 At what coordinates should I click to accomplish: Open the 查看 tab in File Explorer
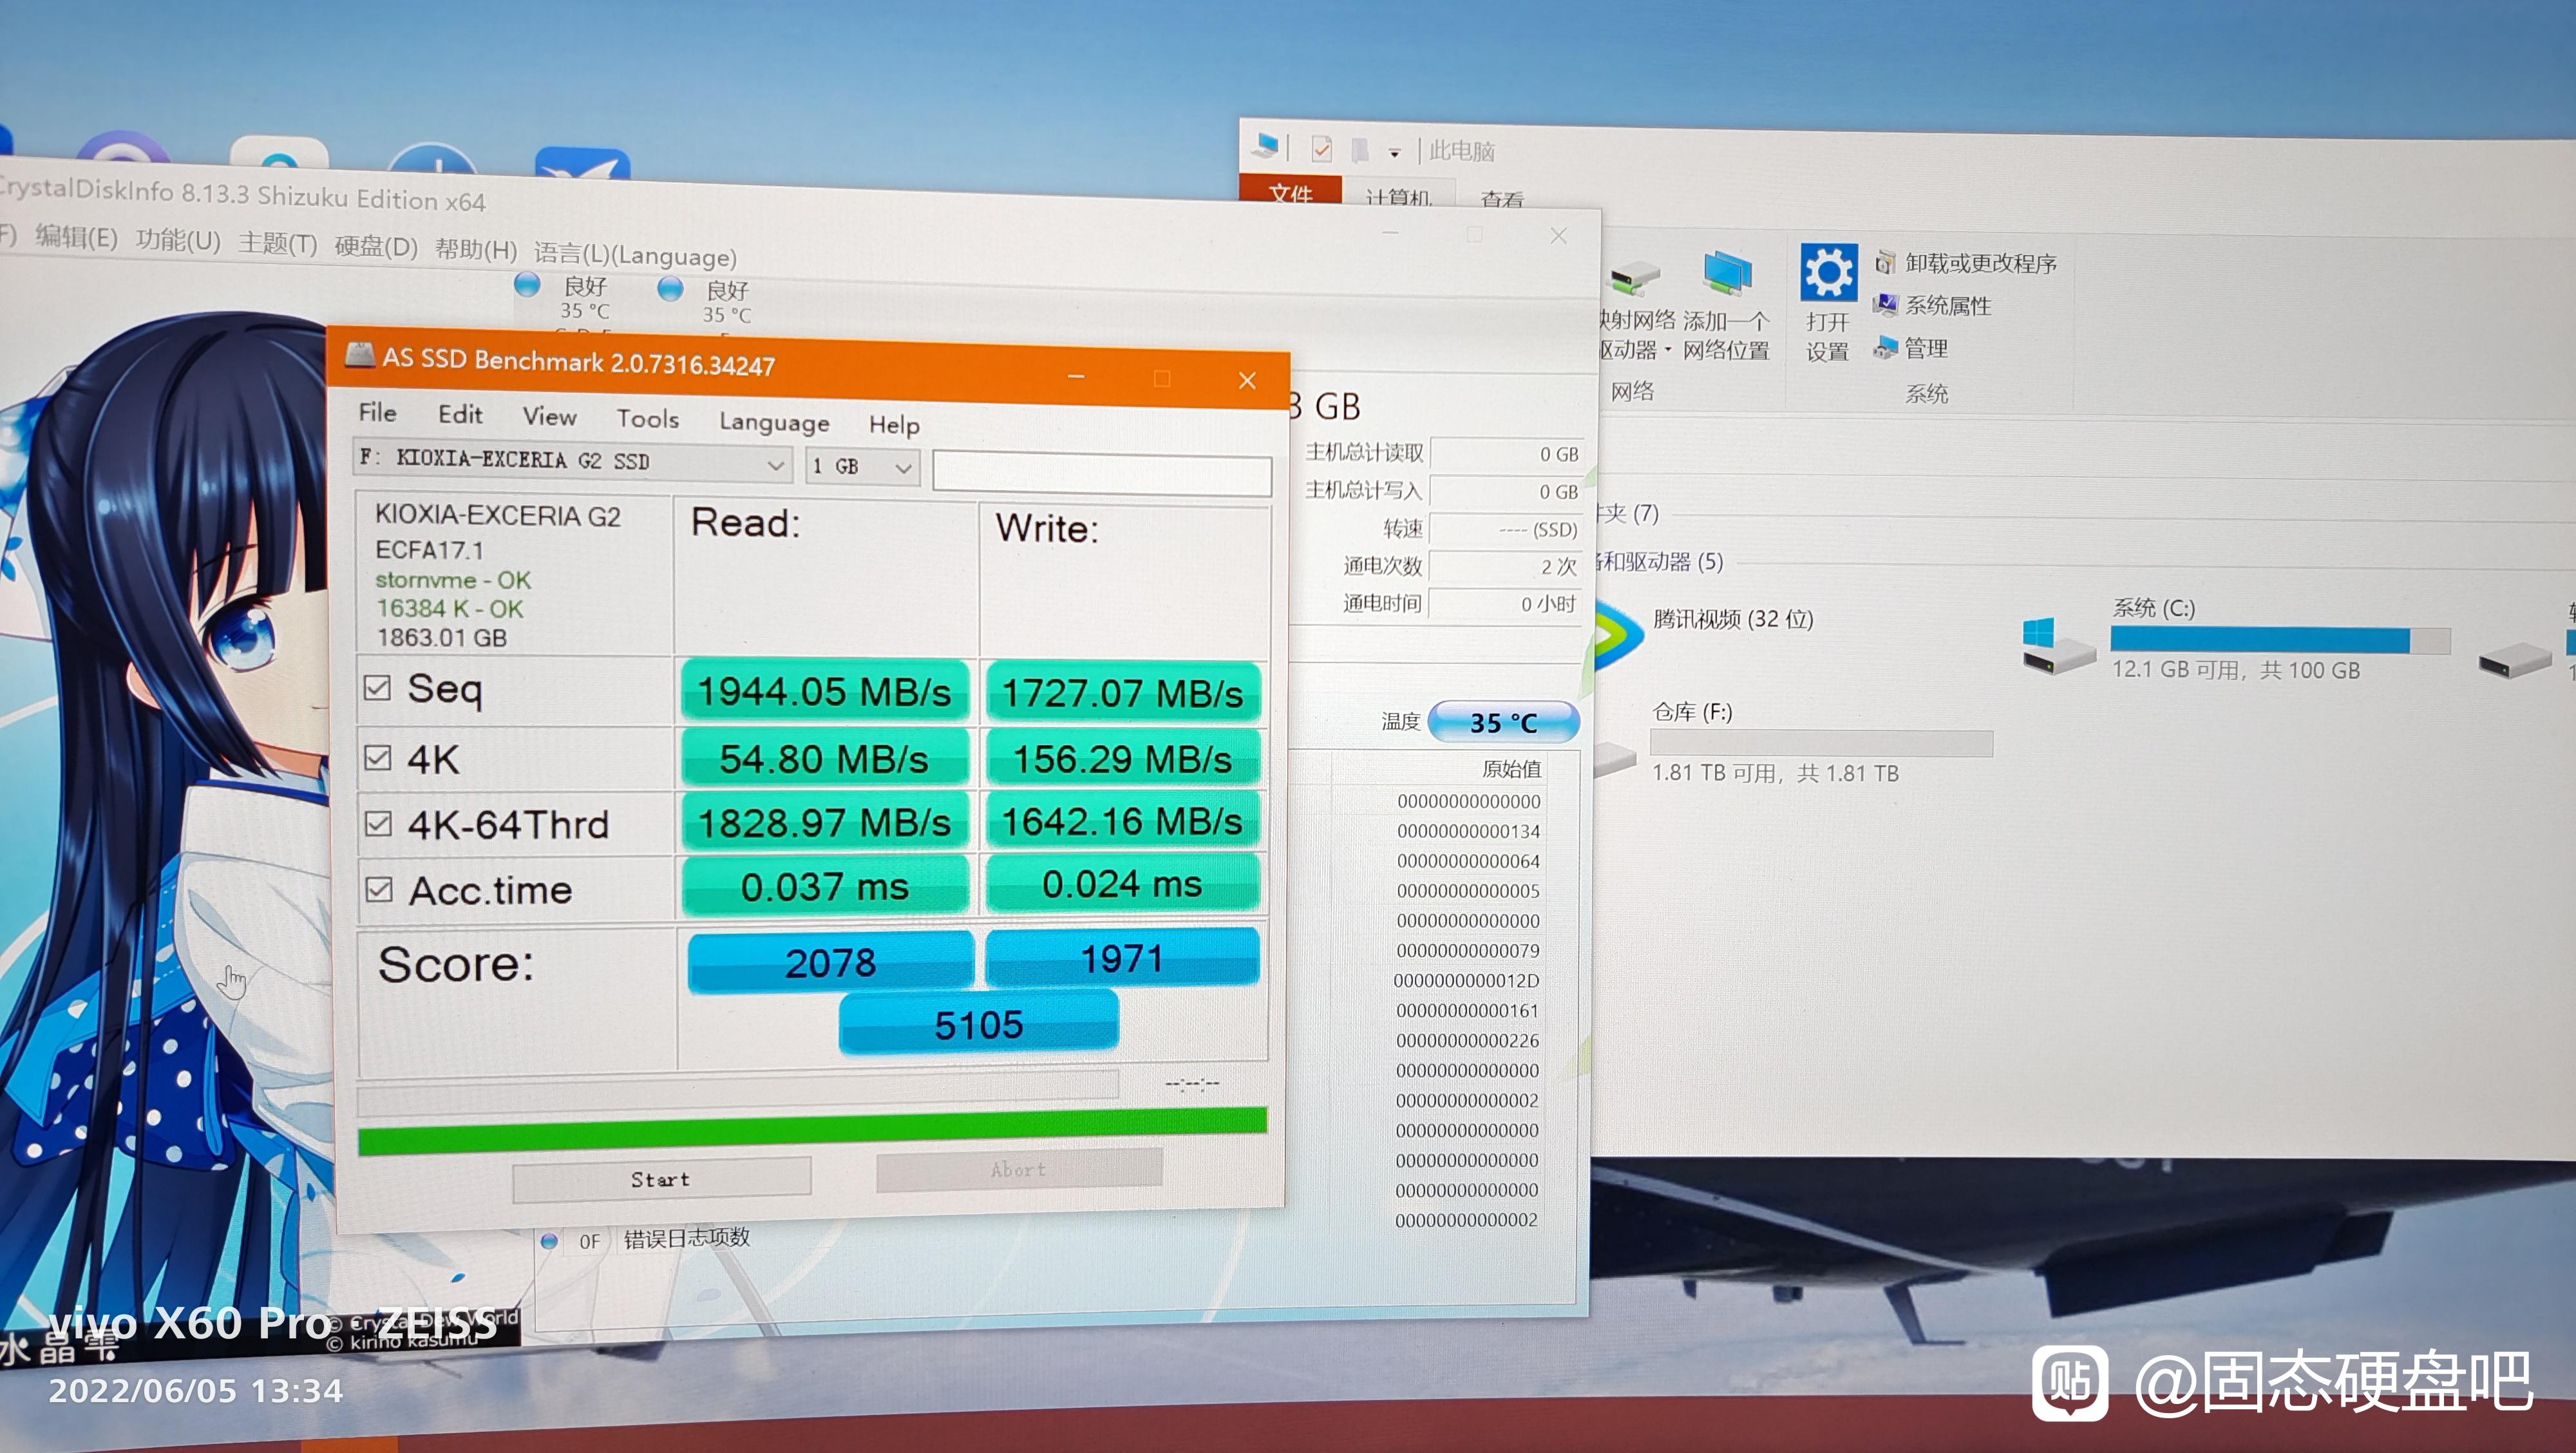(x=1502, y=199)
